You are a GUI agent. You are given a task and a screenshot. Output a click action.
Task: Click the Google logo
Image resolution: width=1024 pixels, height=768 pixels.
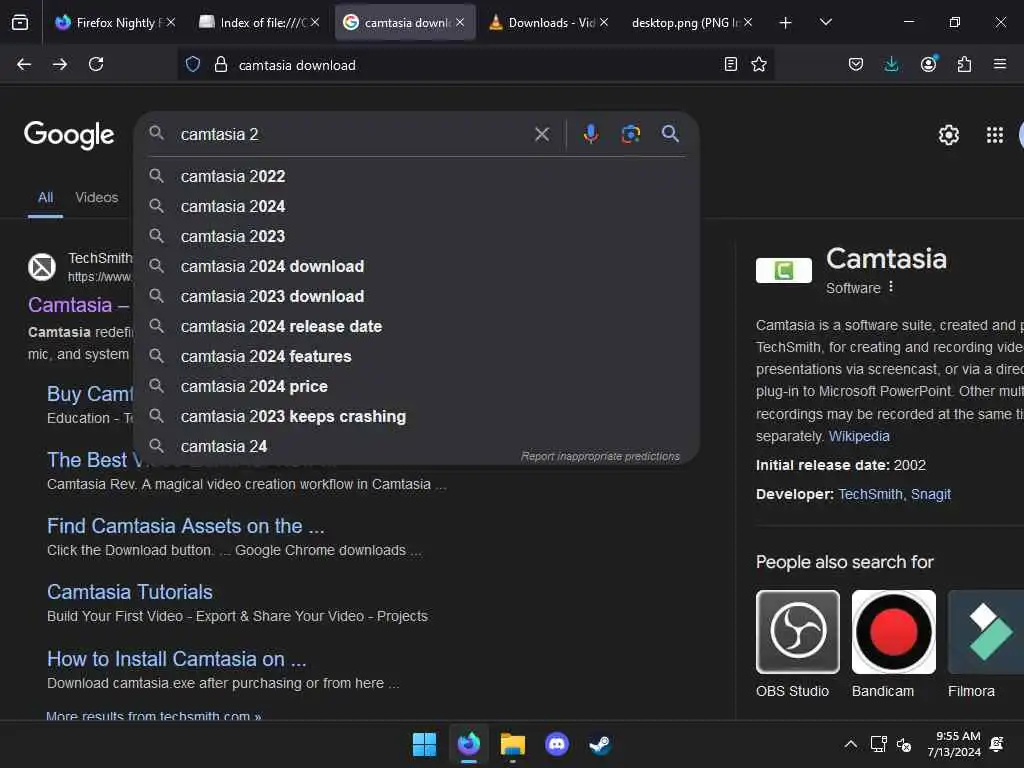point(69,135)
